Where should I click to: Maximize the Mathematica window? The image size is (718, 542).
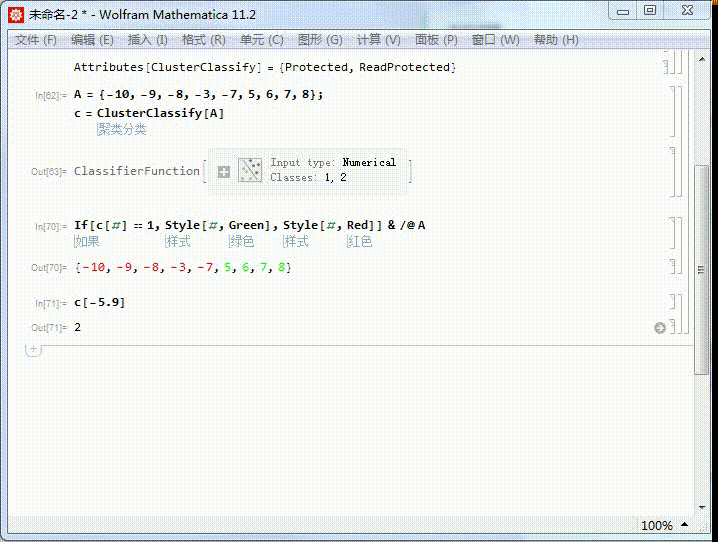pos(650,10)
